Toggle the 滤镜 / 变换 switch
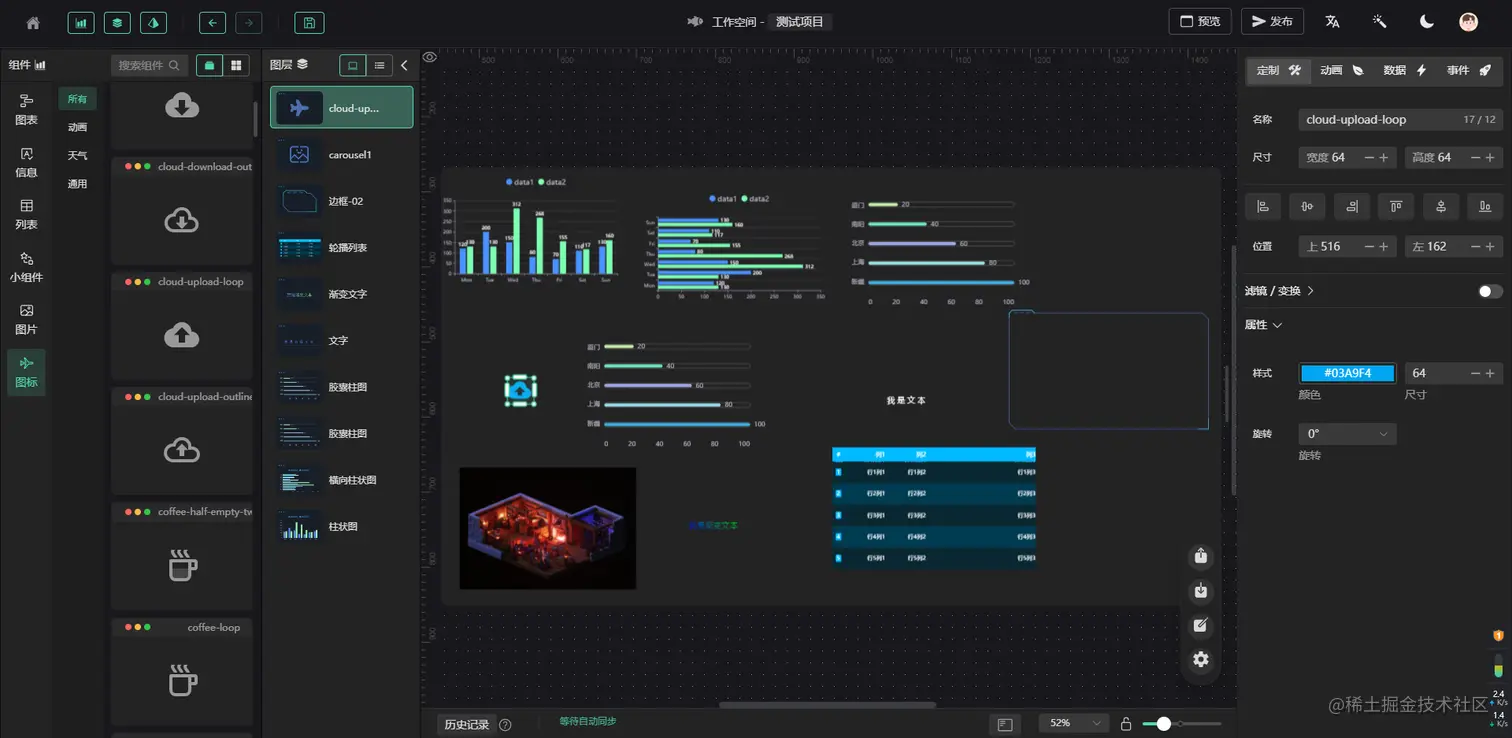 tap(1490, 291)
